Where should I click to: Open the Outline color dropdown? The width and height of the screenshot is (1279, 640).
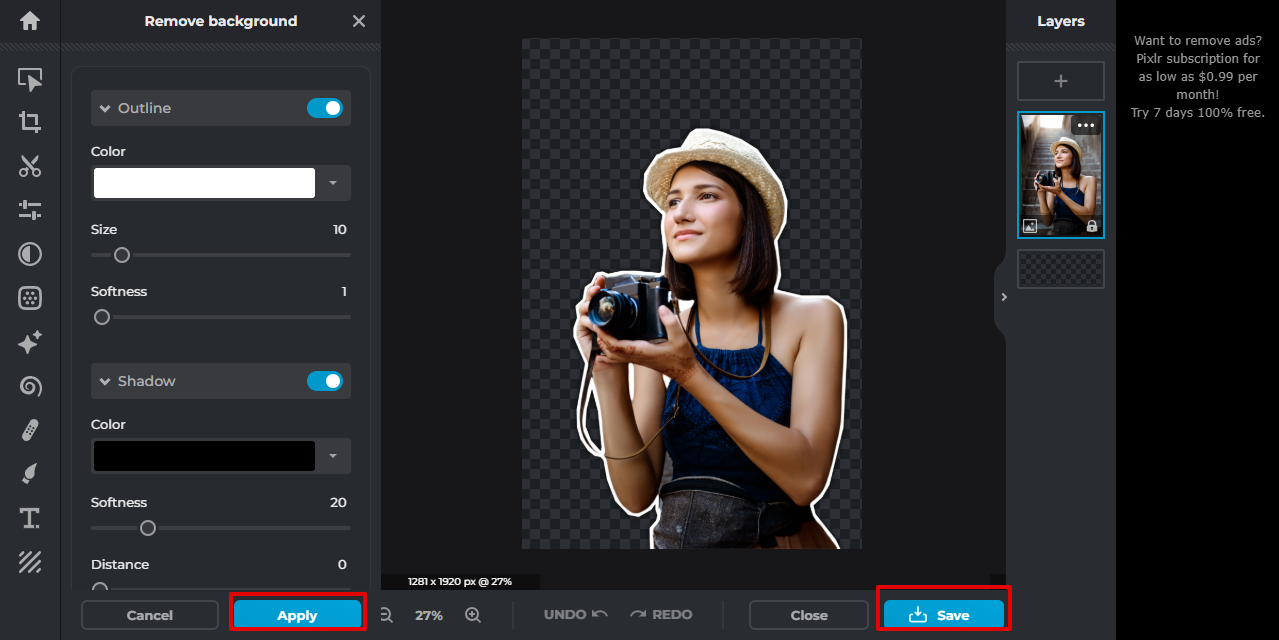333,183
